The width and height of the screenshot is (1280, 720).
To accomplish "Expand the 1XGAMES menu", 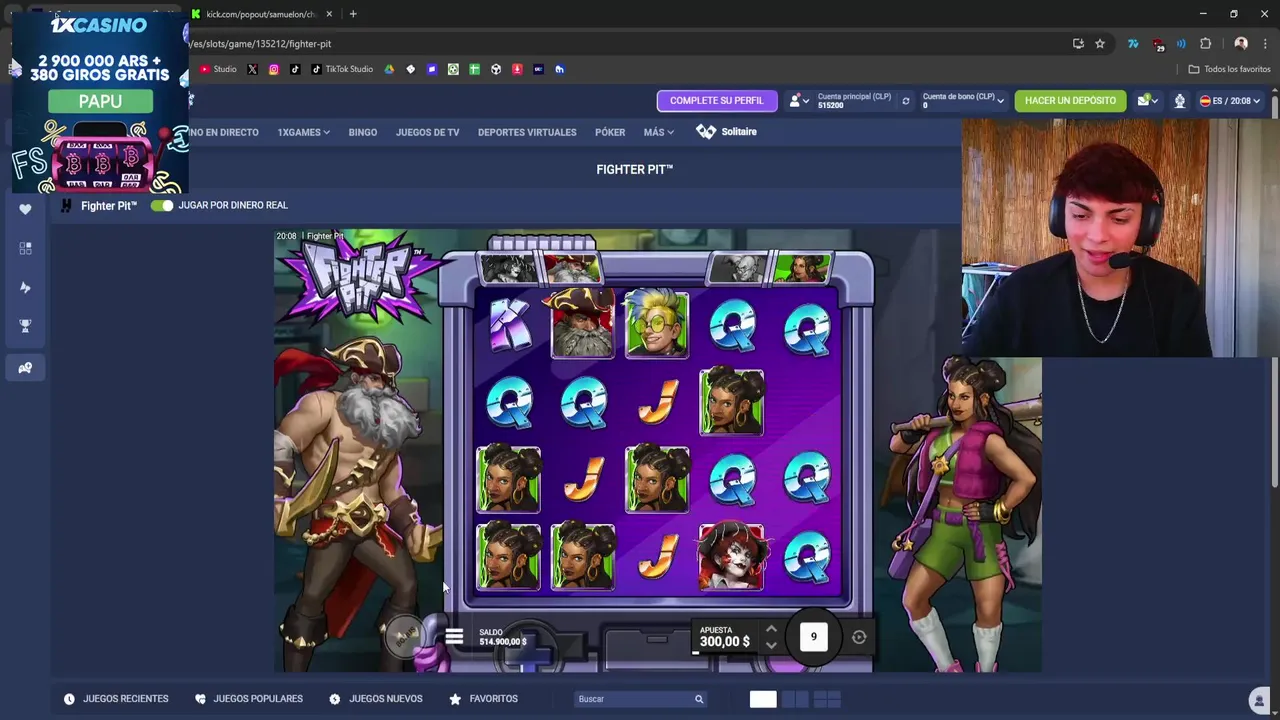I will pos(304,132).
